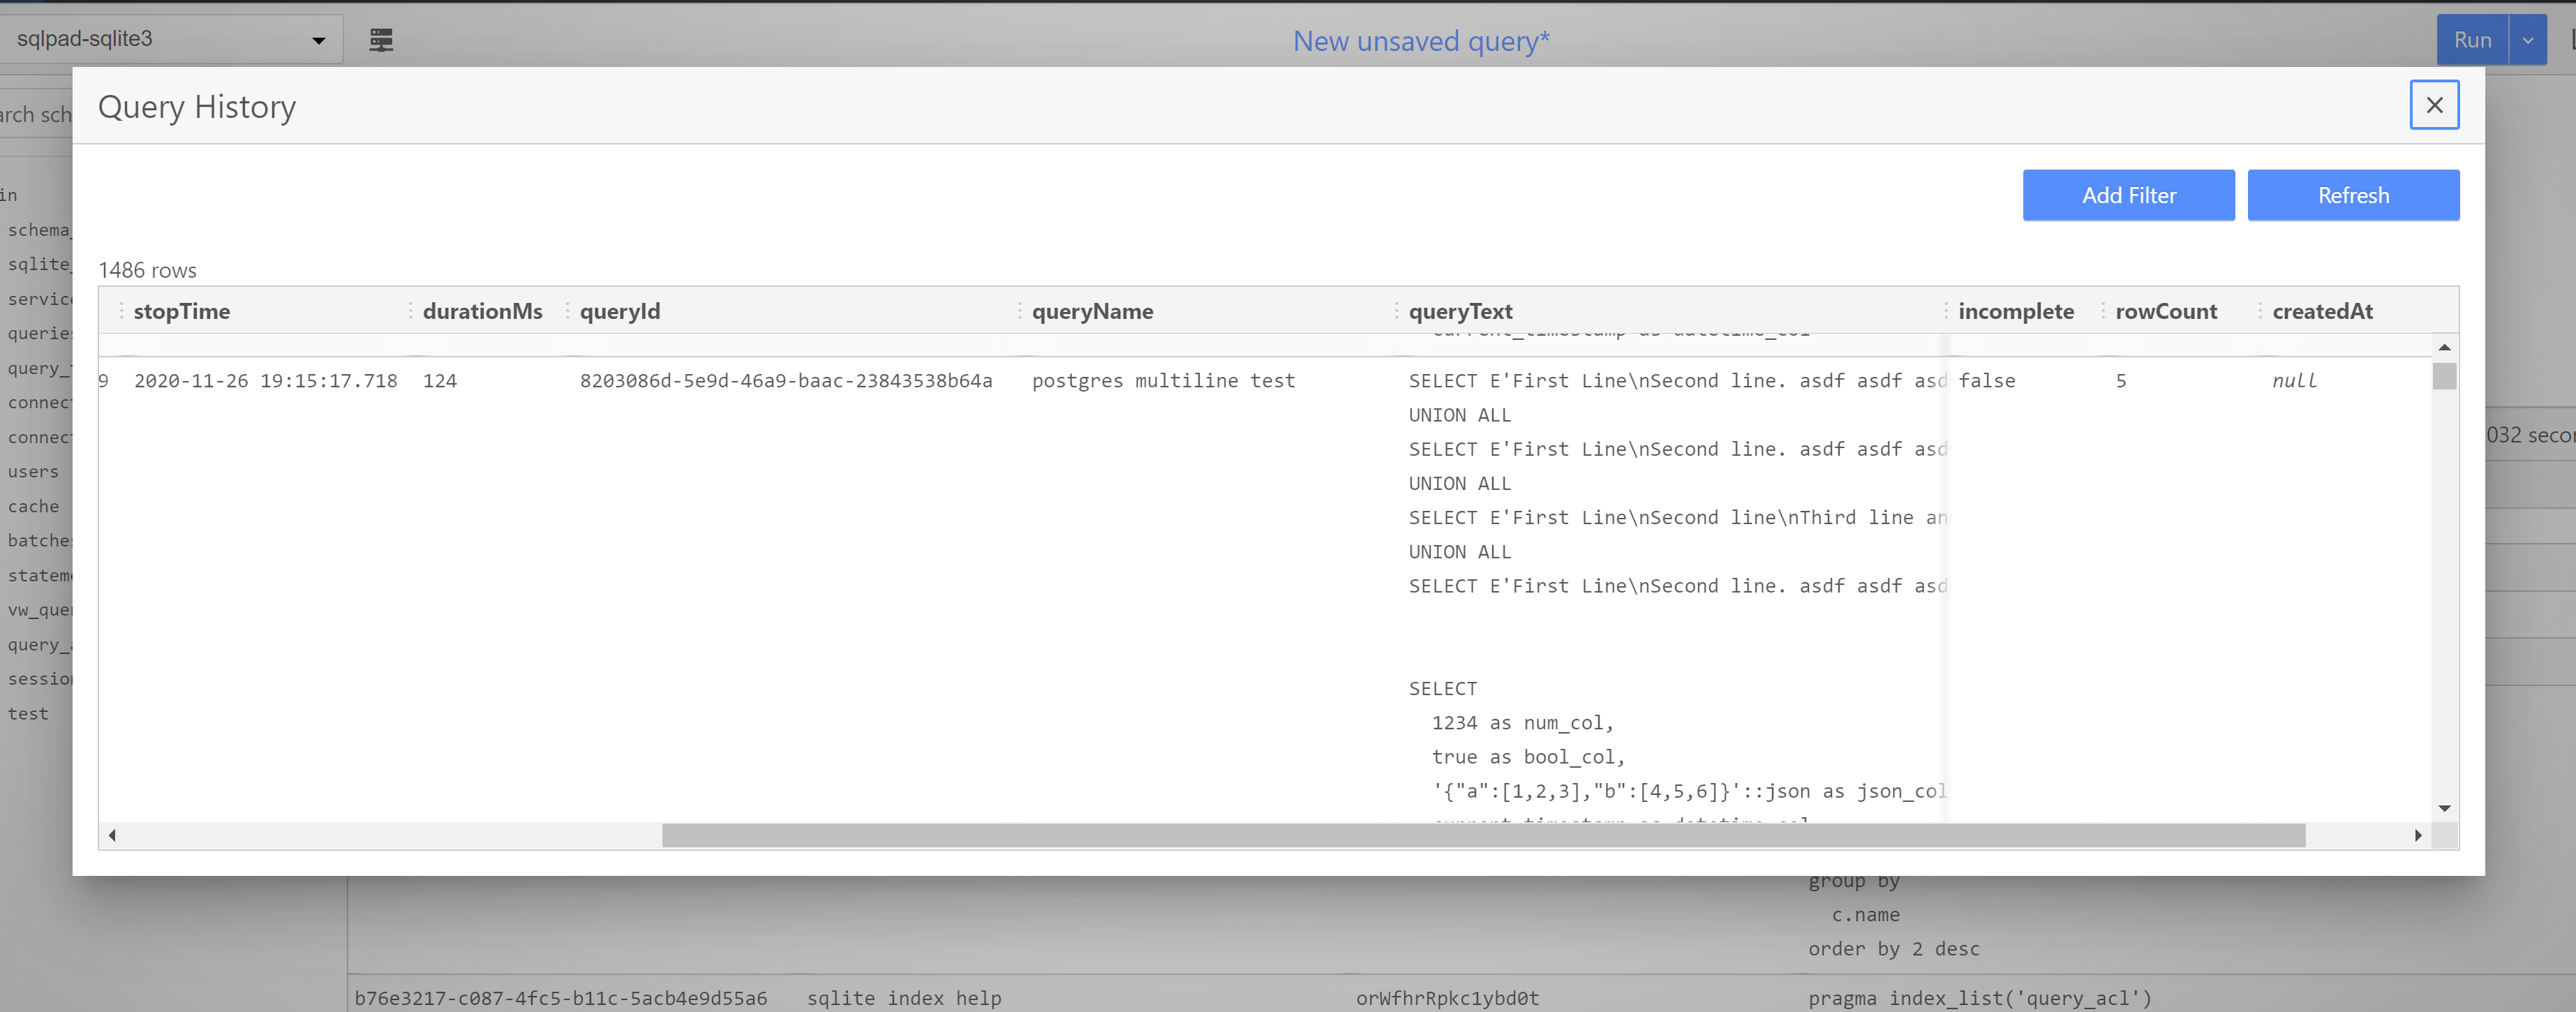Click the schema sidebar toggle icon

coord(381,40)
